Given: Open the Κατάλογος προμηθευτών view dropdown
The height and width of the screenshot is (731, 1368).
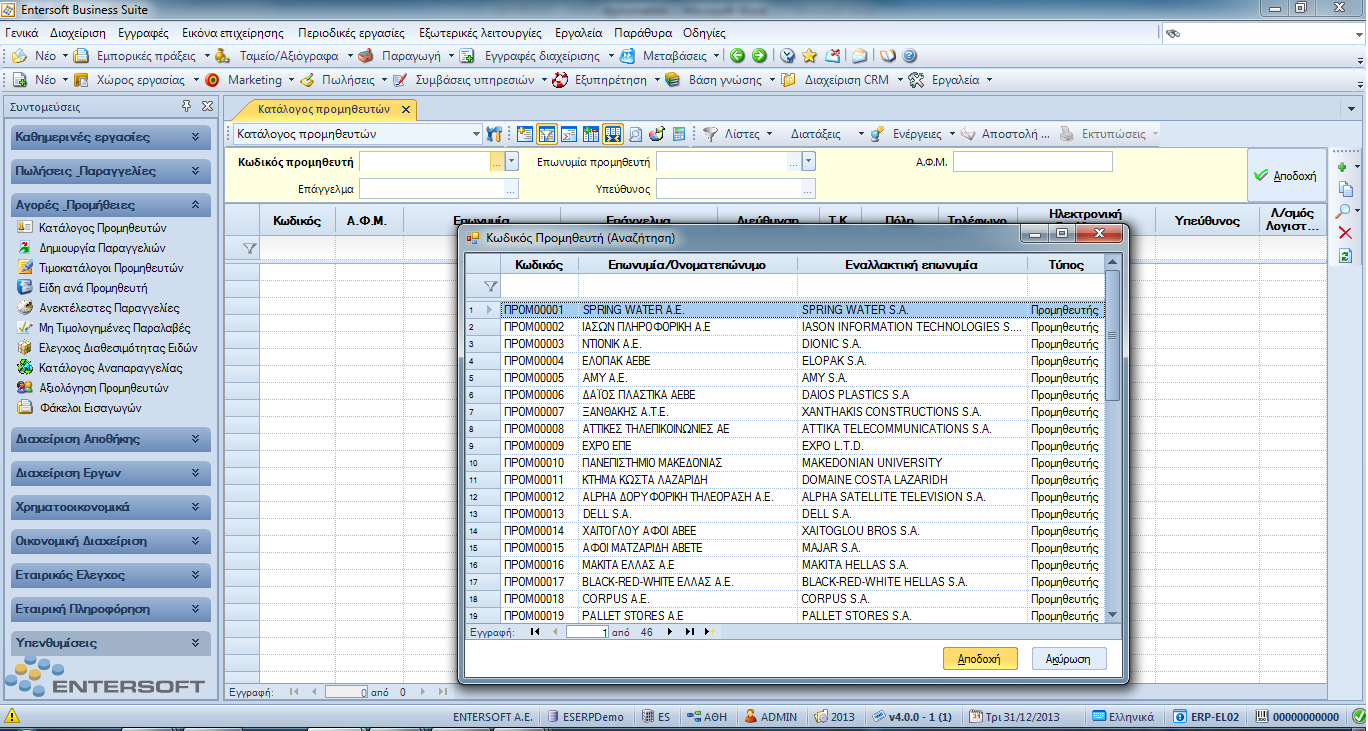Looking at the screenshot, I should point(476,133).
